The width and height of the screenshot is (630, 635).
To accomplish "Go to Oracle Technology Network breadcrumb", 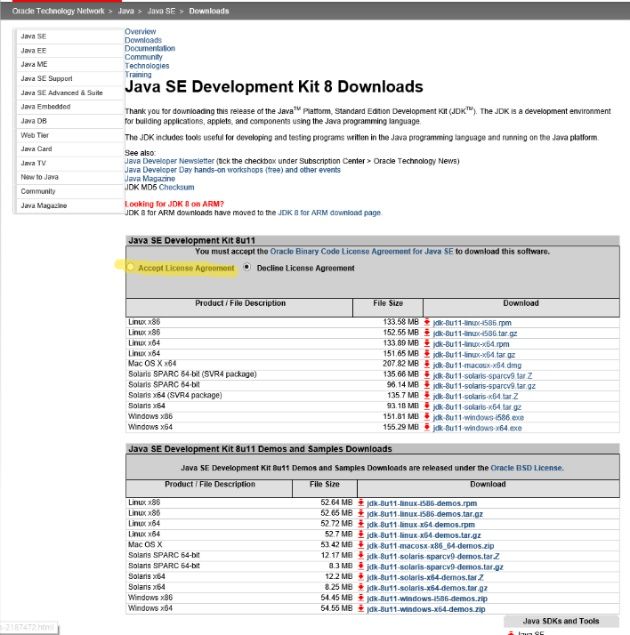I will coord(58,11).
